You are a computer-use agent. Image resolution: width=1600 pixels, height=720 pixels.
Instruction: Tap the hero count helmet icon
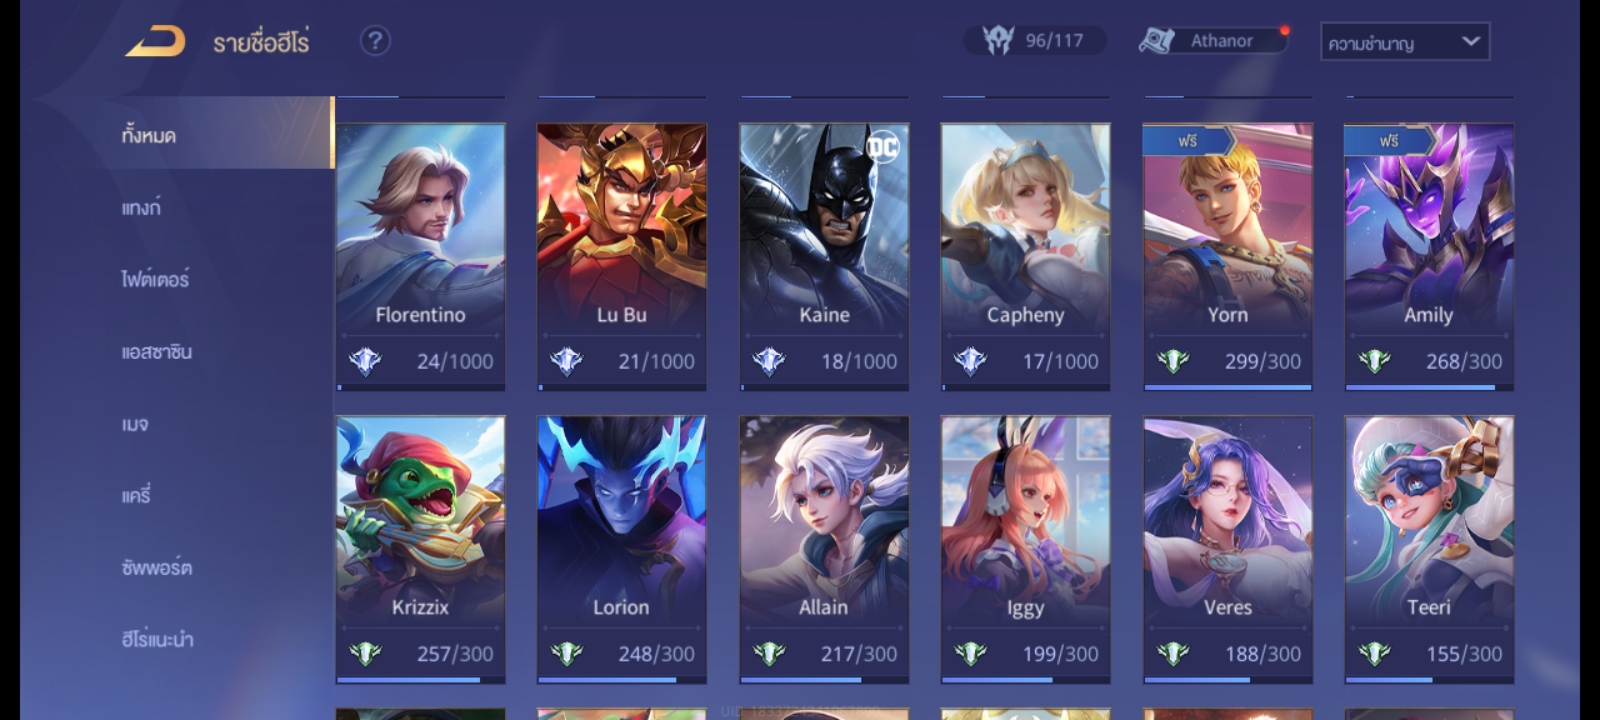coord(998,40)
